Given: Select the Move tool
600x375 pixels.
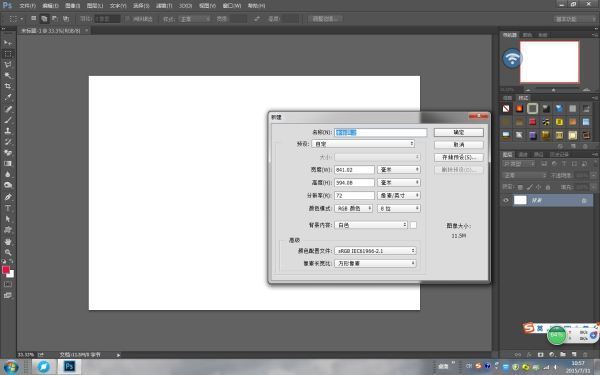Looking at the screenshot, I should (8, 42).
